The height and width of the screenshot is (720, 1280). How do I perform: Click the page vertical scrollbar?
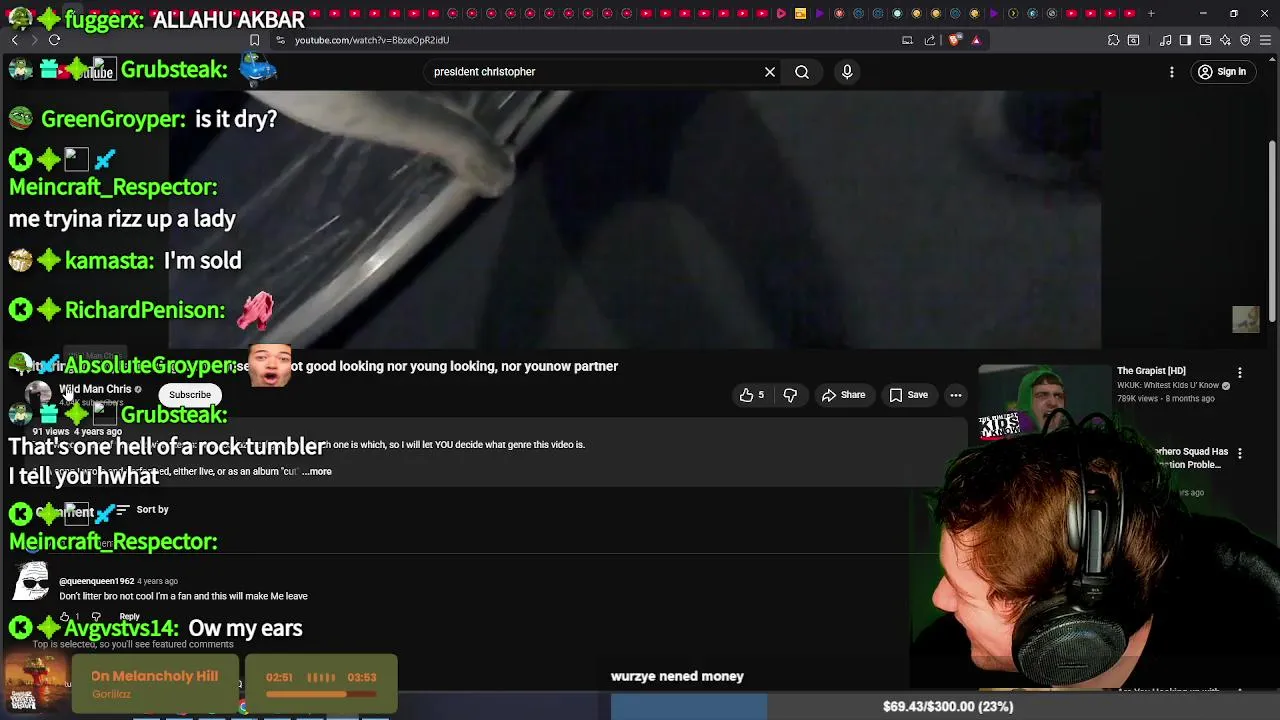pyautogui.click(x=1272, y=230)
